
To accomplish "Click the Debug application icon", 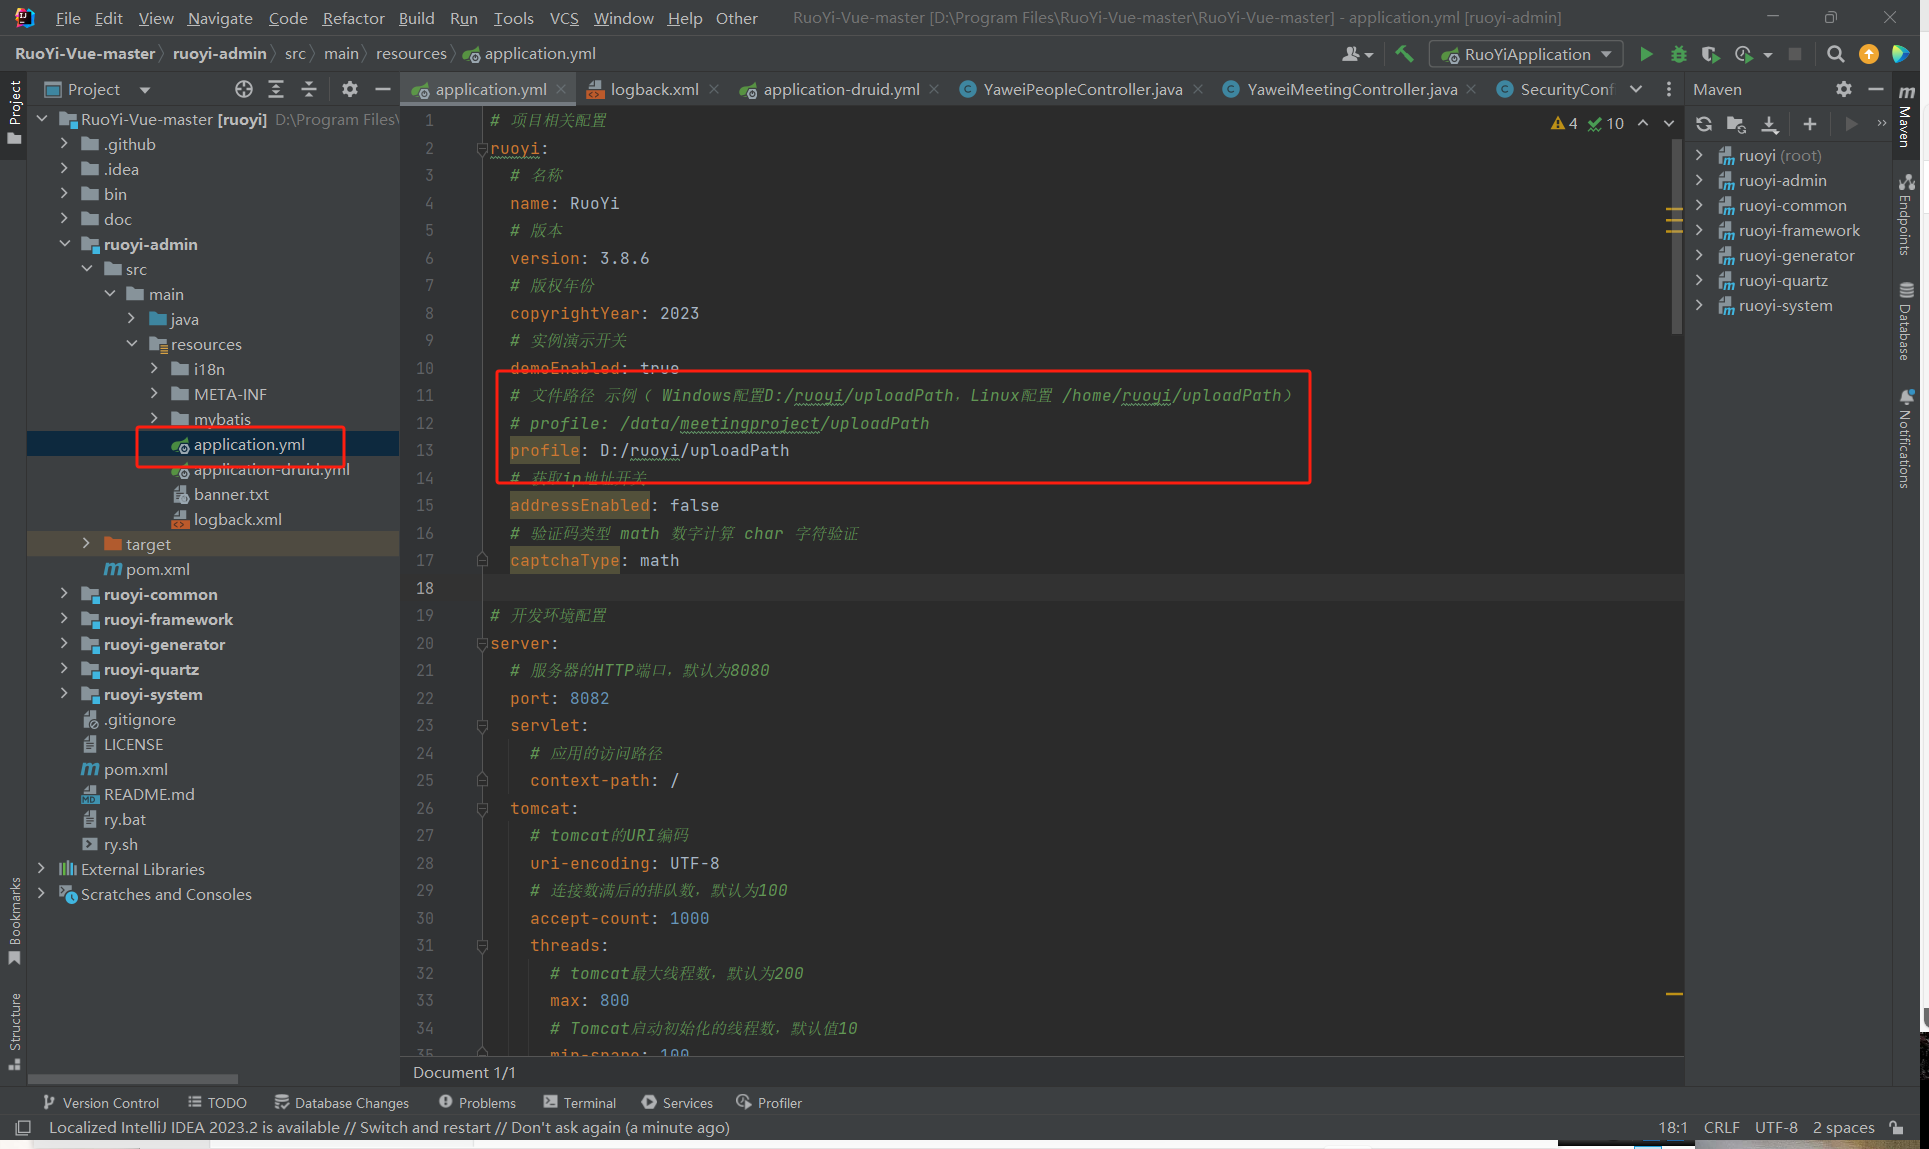I will pyautogui.click(x=1679, y=53).
